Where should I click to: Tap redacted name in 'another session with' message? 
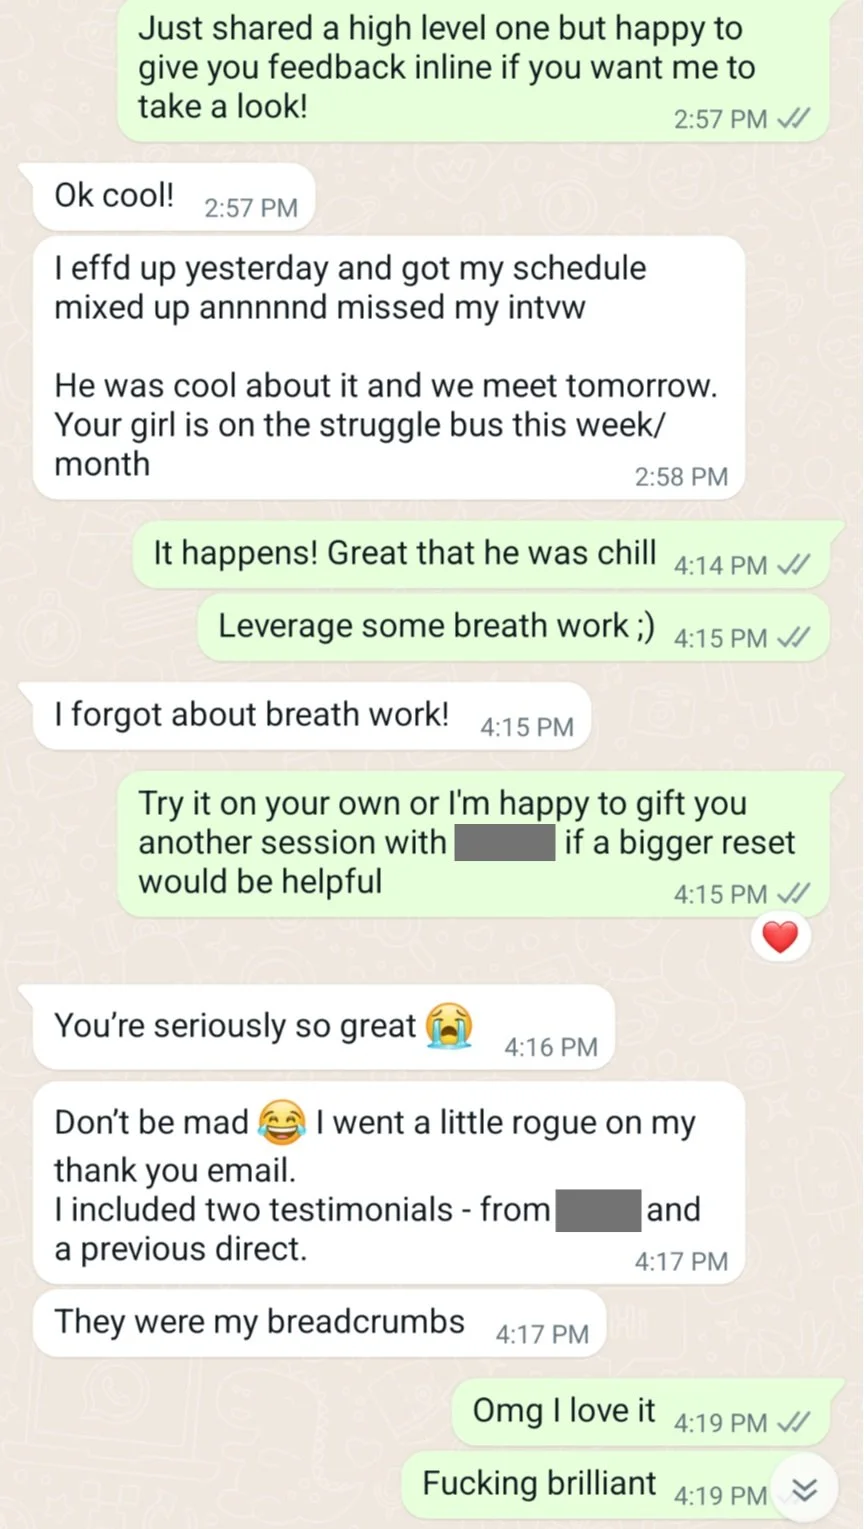pos(505,843)
